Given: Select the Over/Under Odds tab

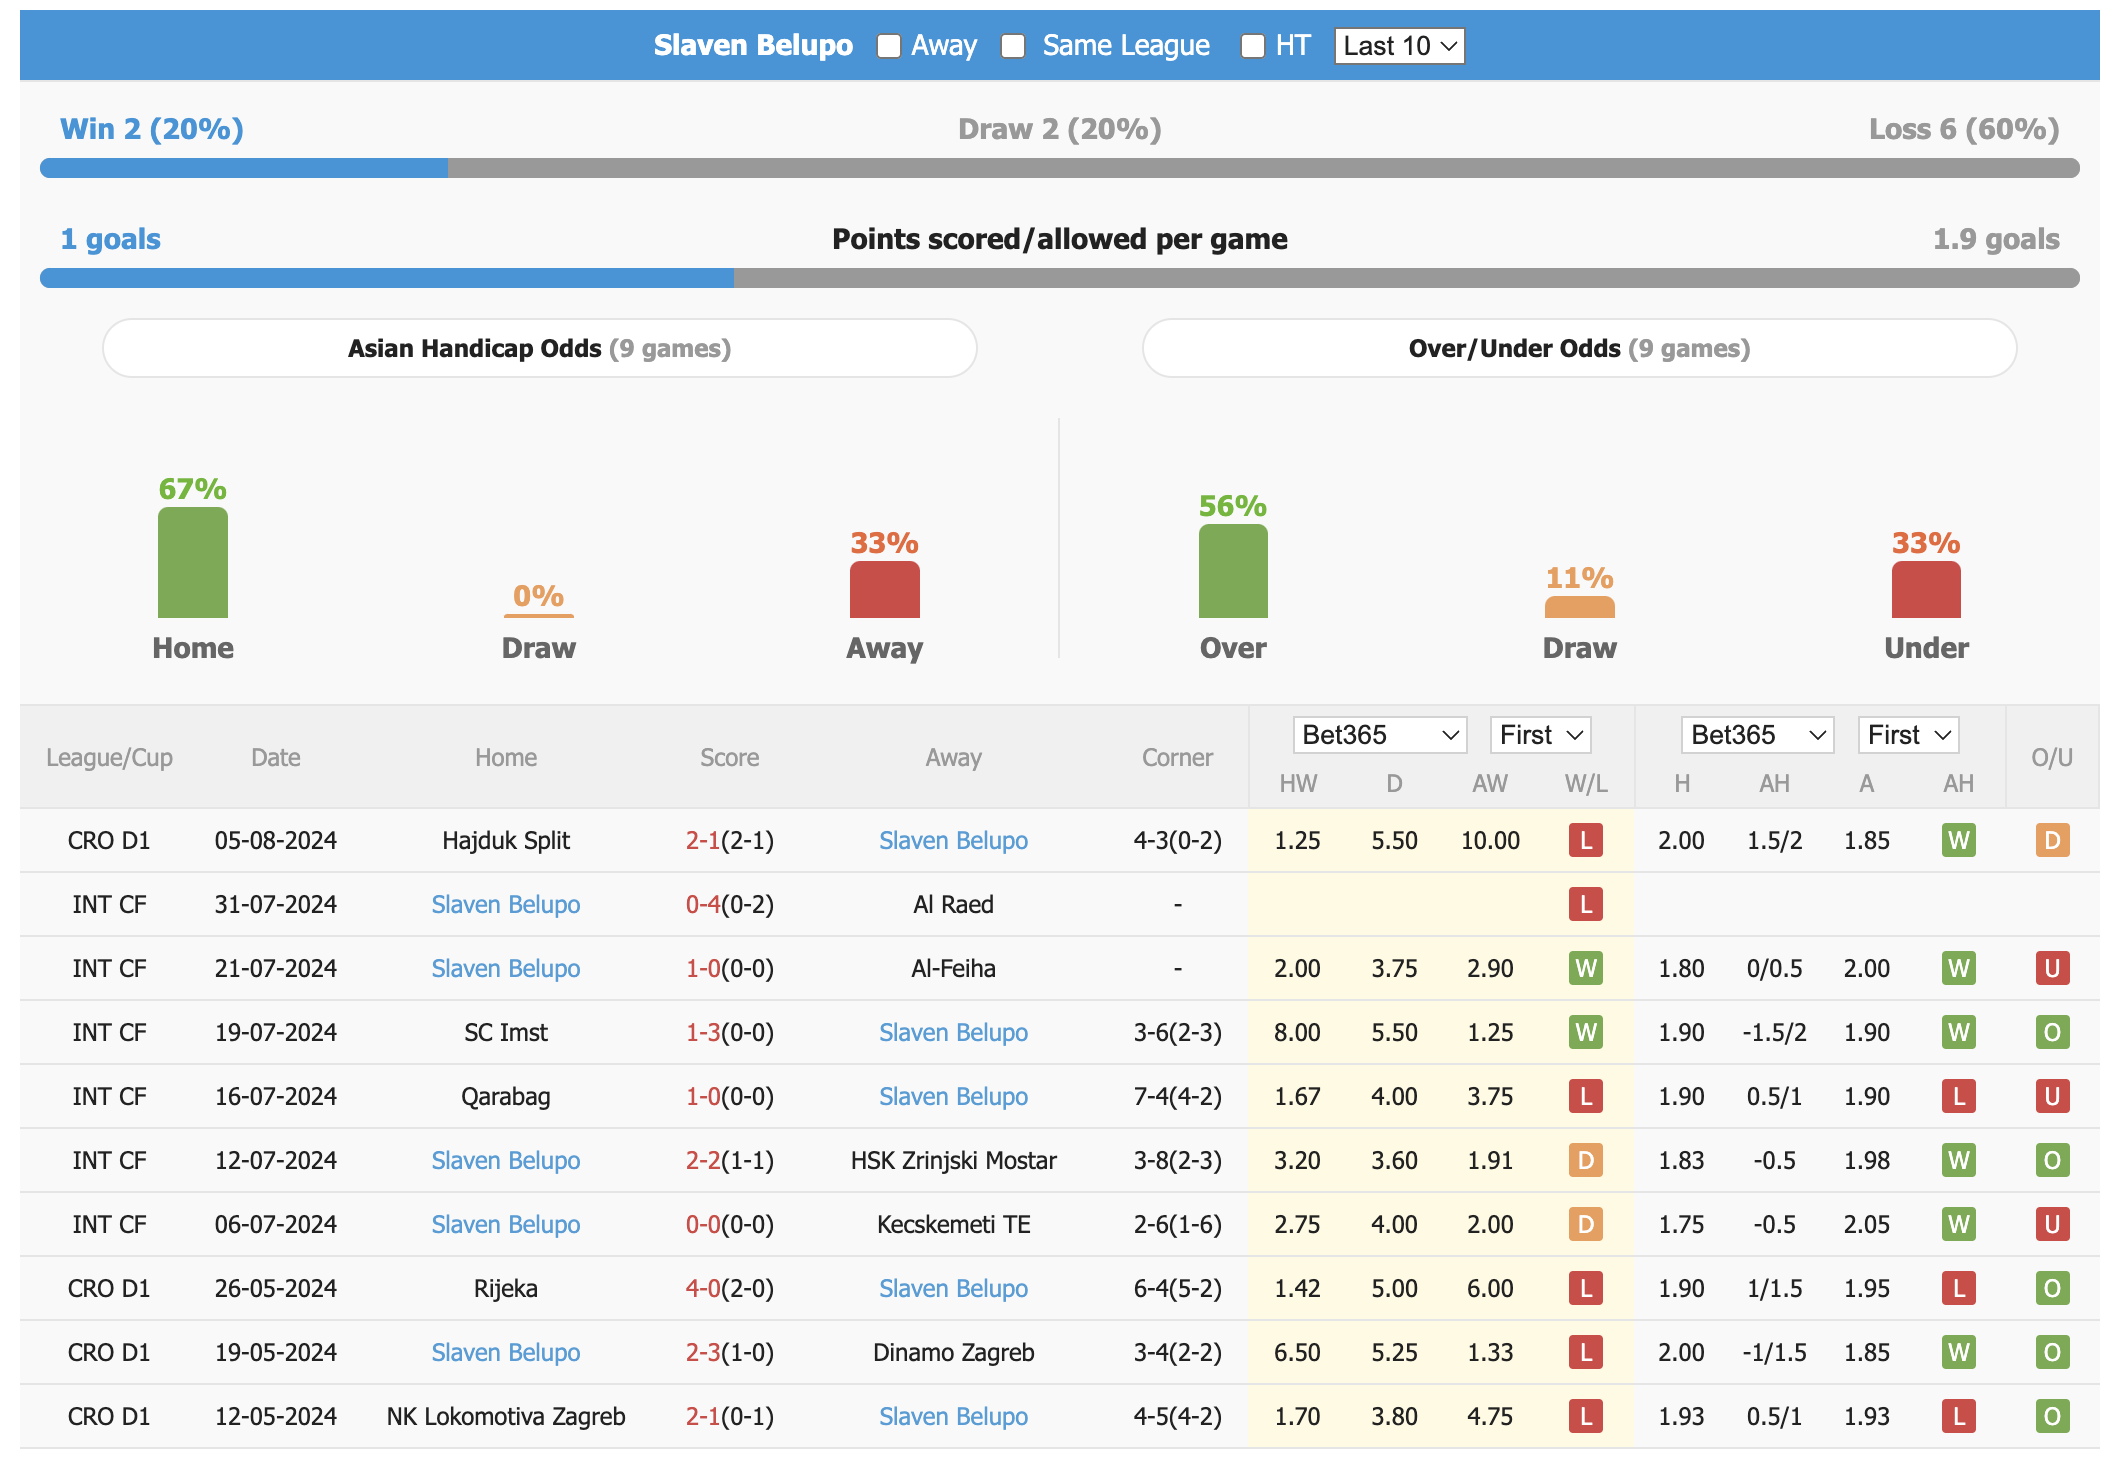Looking at the screenshot, I should [1579, 348].
